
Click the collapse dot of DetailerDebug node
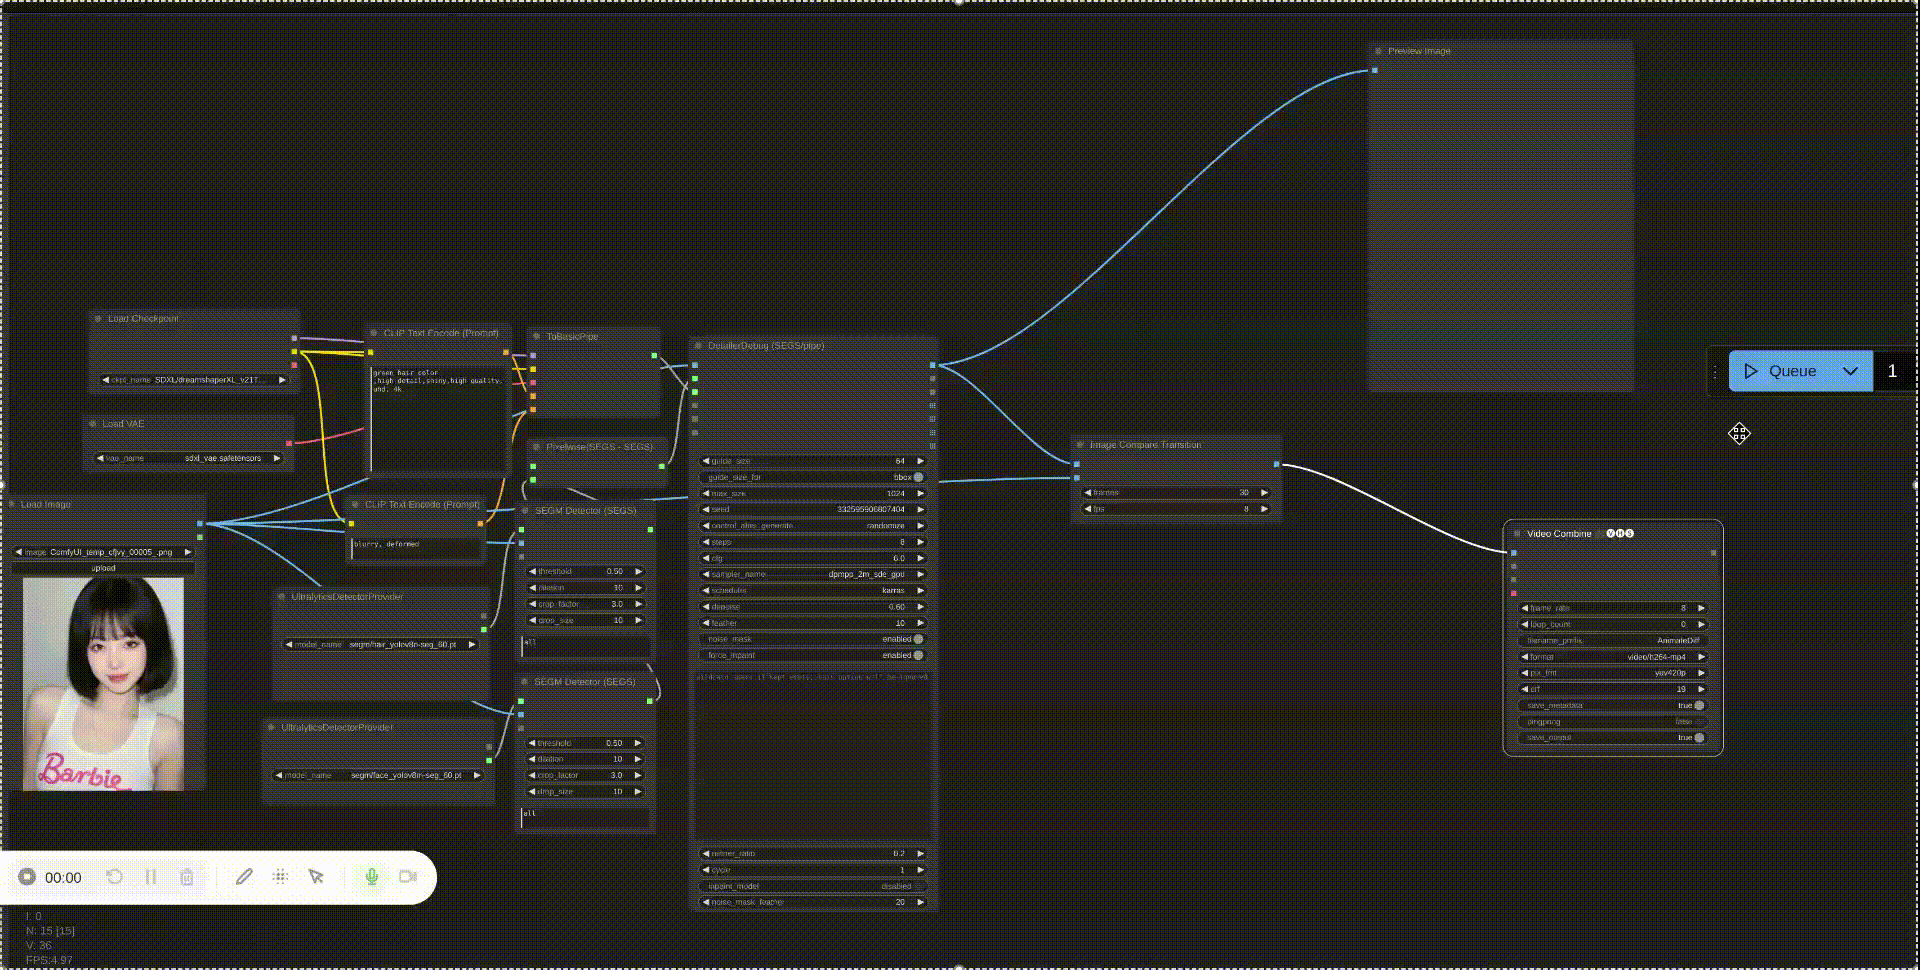coord(698,346)
